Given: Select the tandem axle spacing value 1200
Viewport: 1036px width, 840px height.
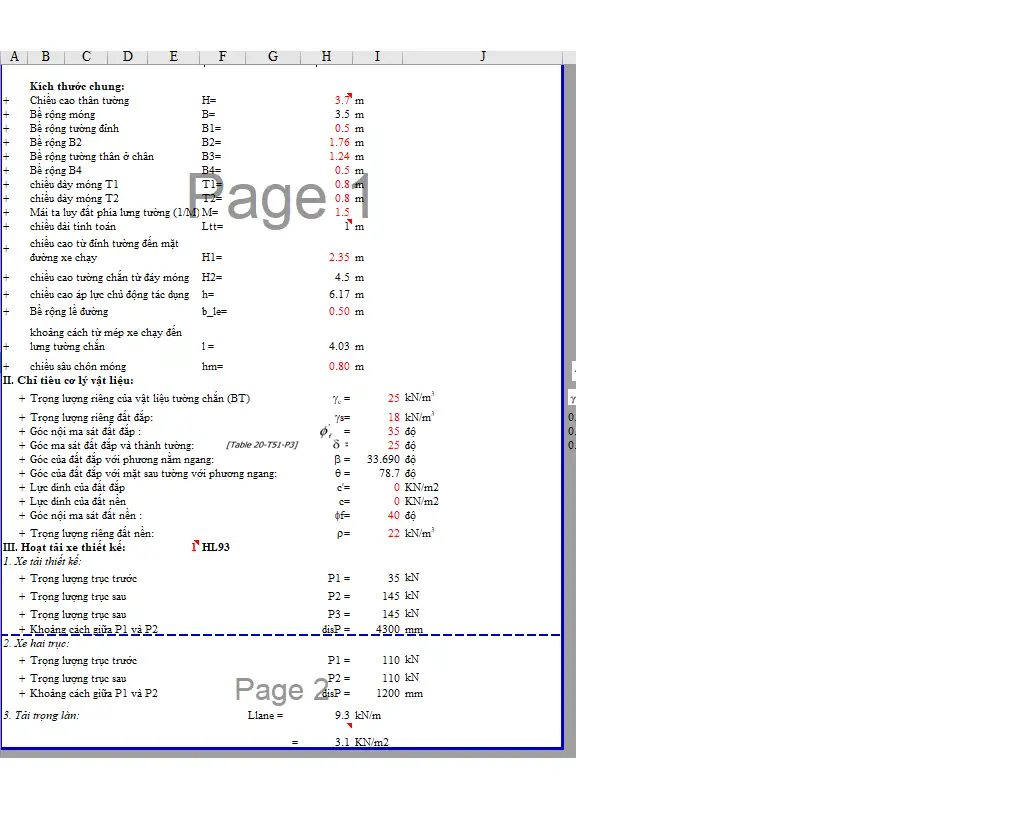Looking at the screenshot, I should 387,694.
